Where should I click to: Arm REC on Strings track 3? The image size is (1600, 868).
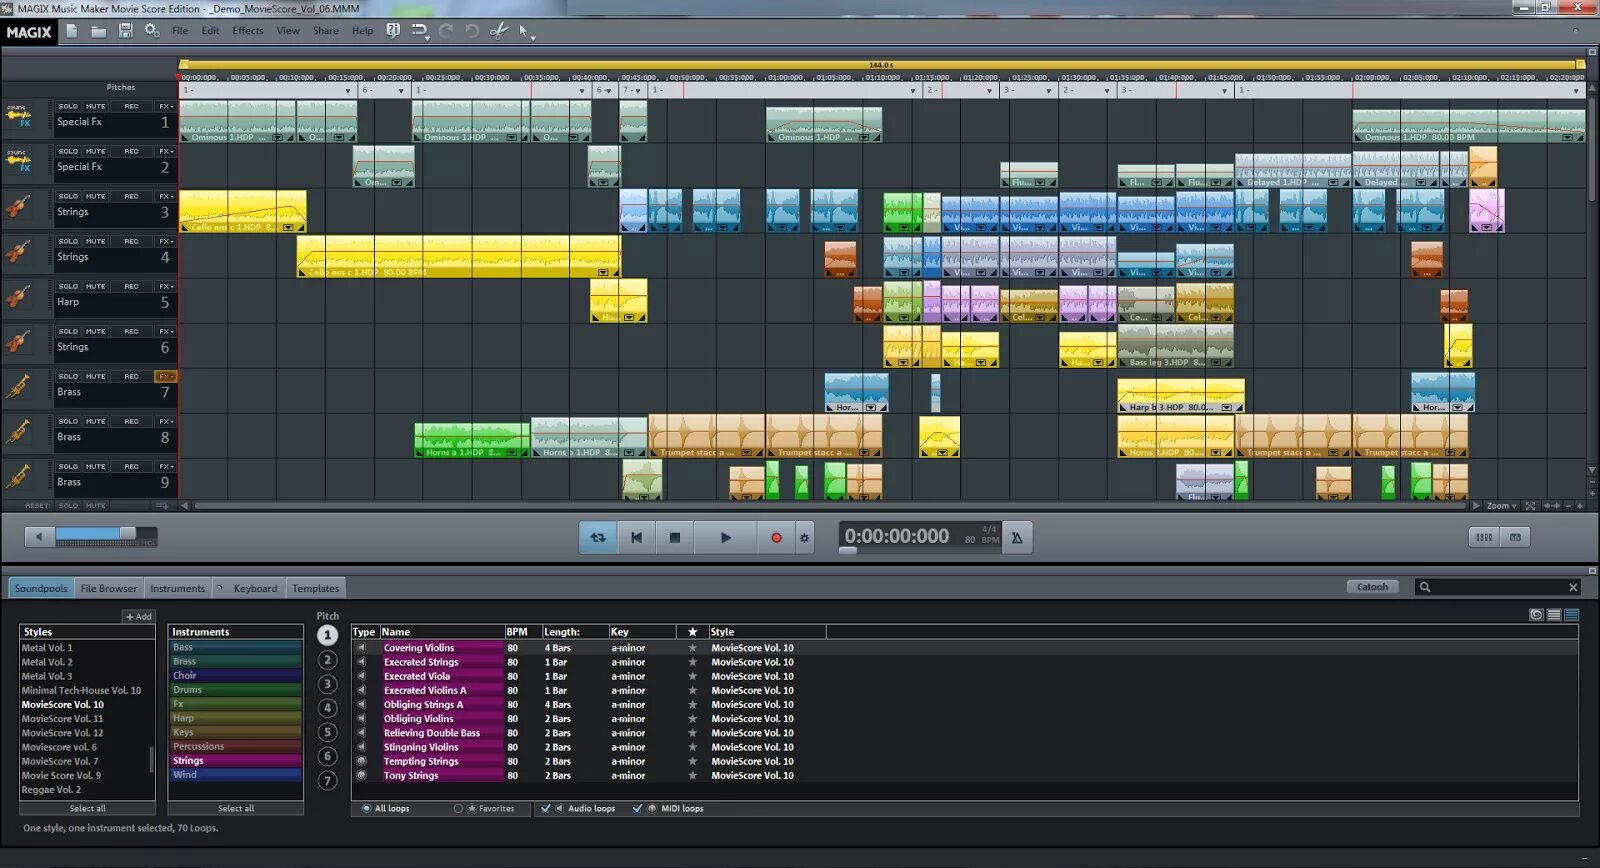coord(131,196)
